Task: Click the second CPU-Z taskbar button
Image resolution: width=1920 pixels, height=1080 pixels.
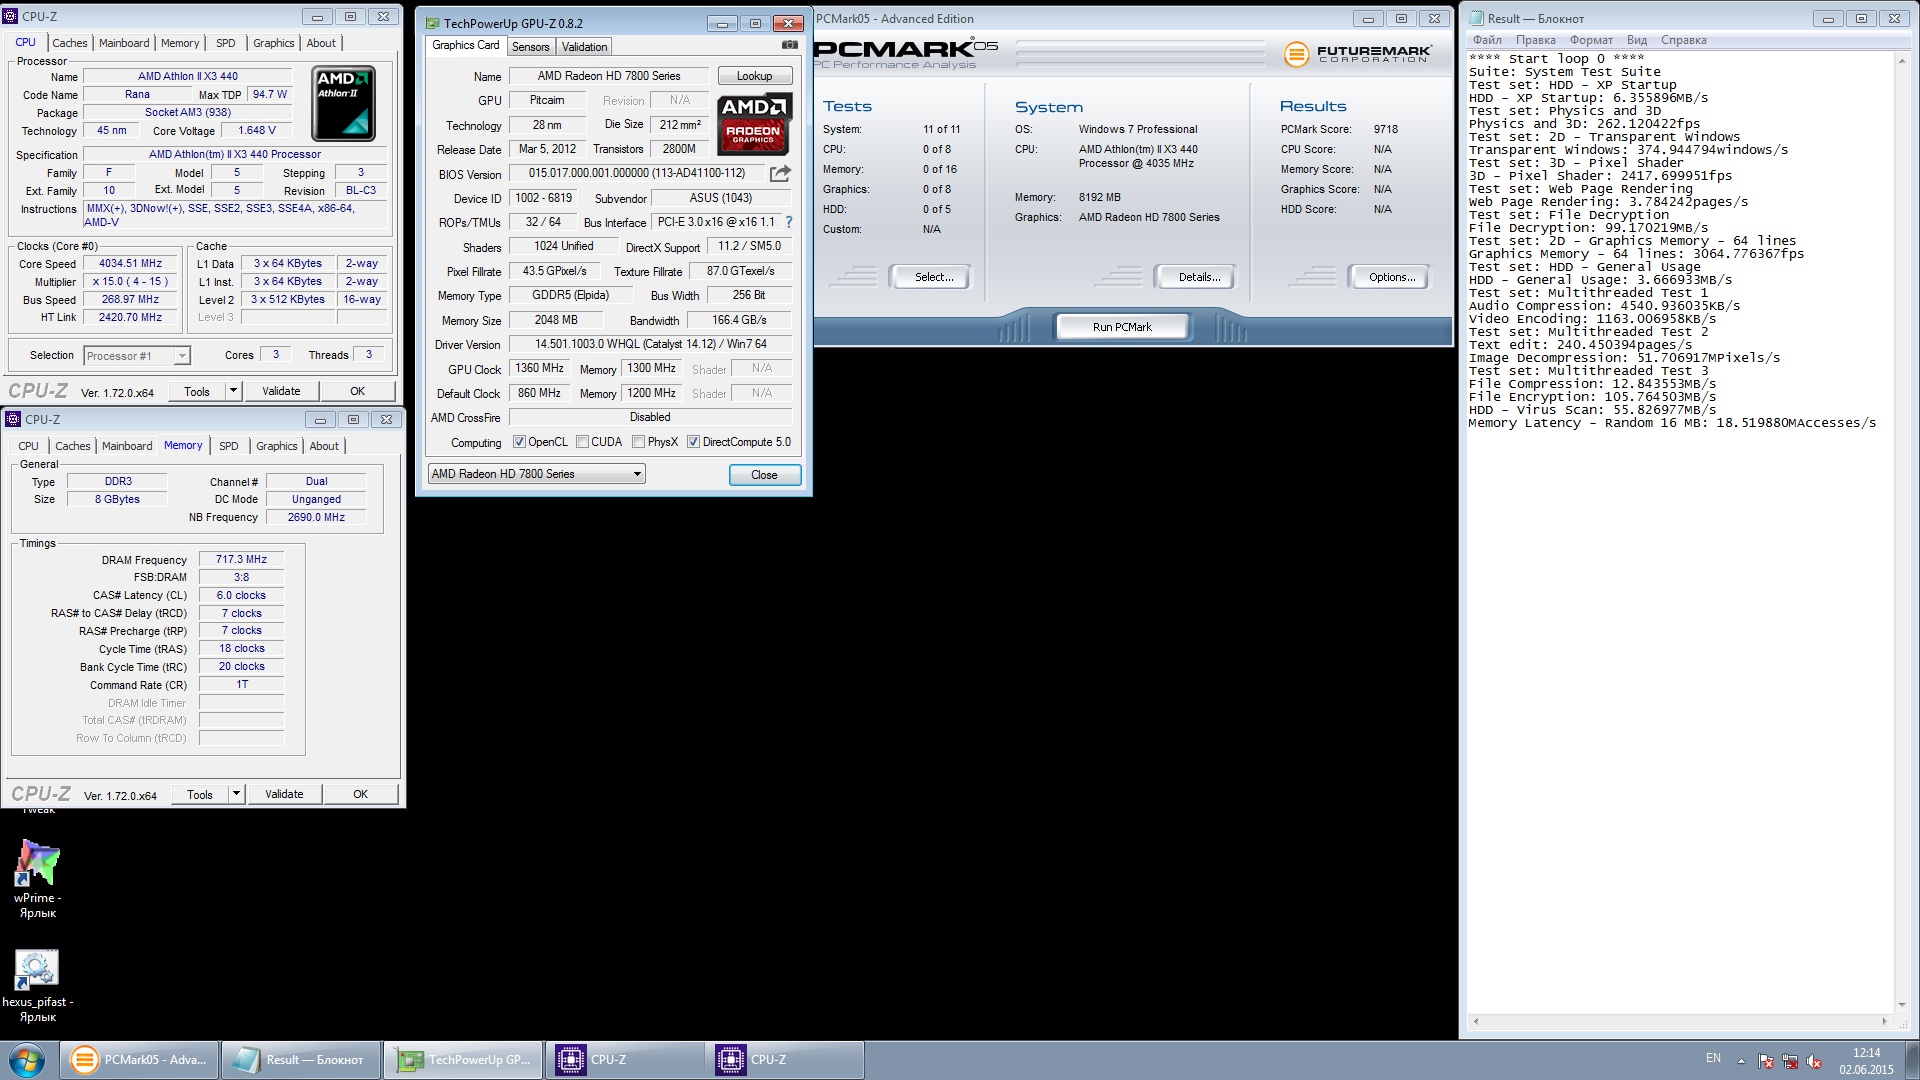Action: [x=785, y=1060]
